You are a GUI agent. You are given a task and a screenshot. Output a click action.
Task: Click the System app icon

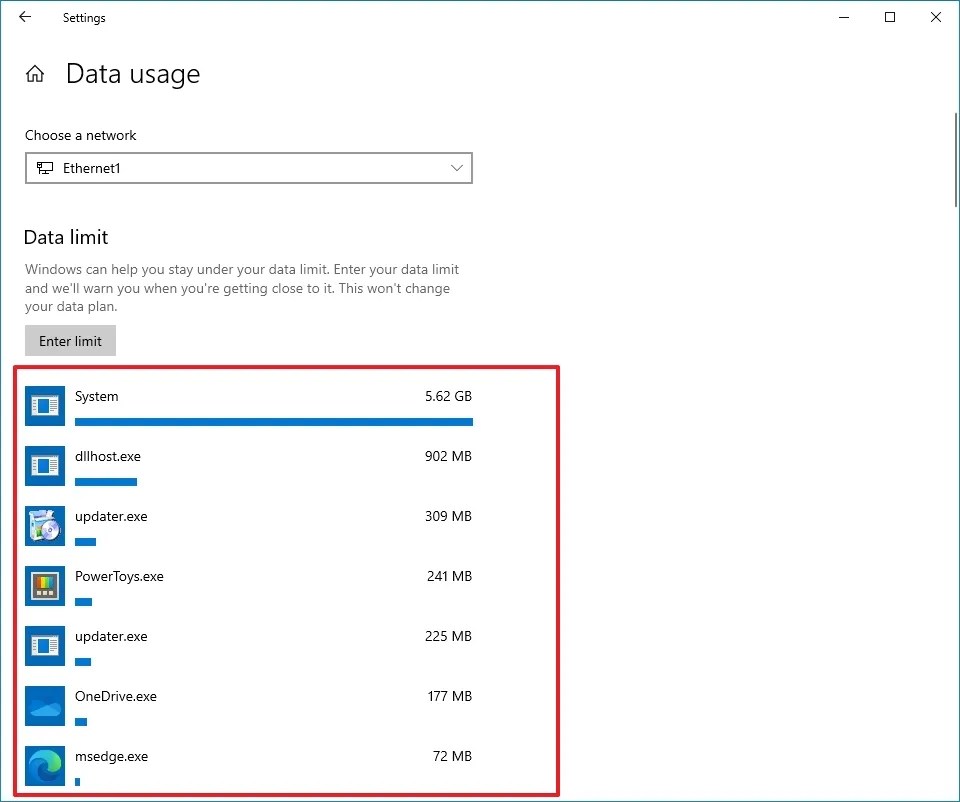coord(44,405)
